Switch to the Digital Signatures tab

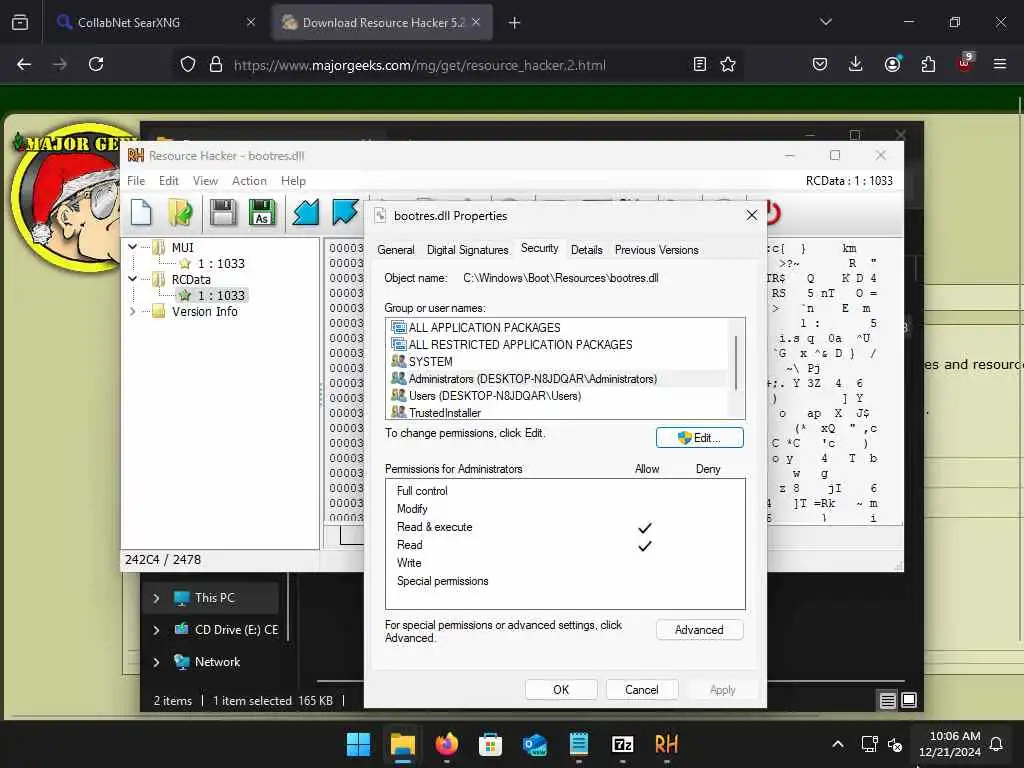coord(468,250)
